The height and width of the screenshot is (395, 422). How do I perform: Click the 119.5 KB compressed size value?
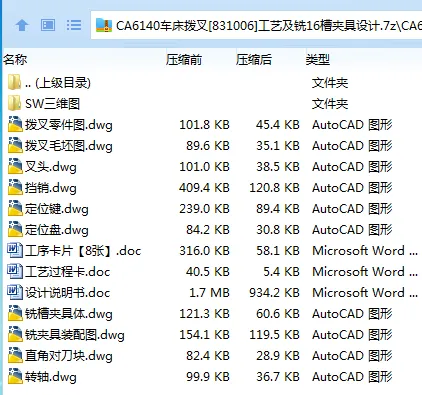point(274,335)
